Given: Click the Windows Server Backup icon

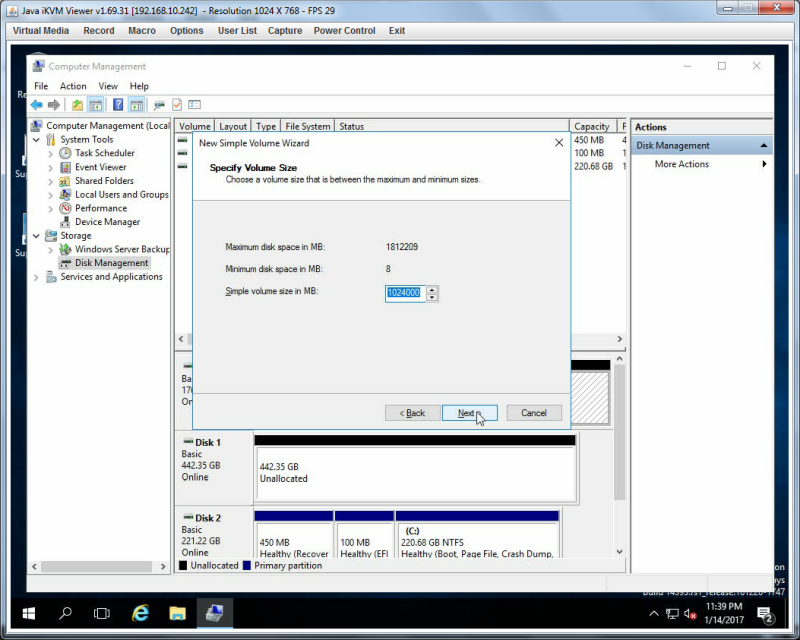Looking at the screenshot, I should click(x=65, y=249).
